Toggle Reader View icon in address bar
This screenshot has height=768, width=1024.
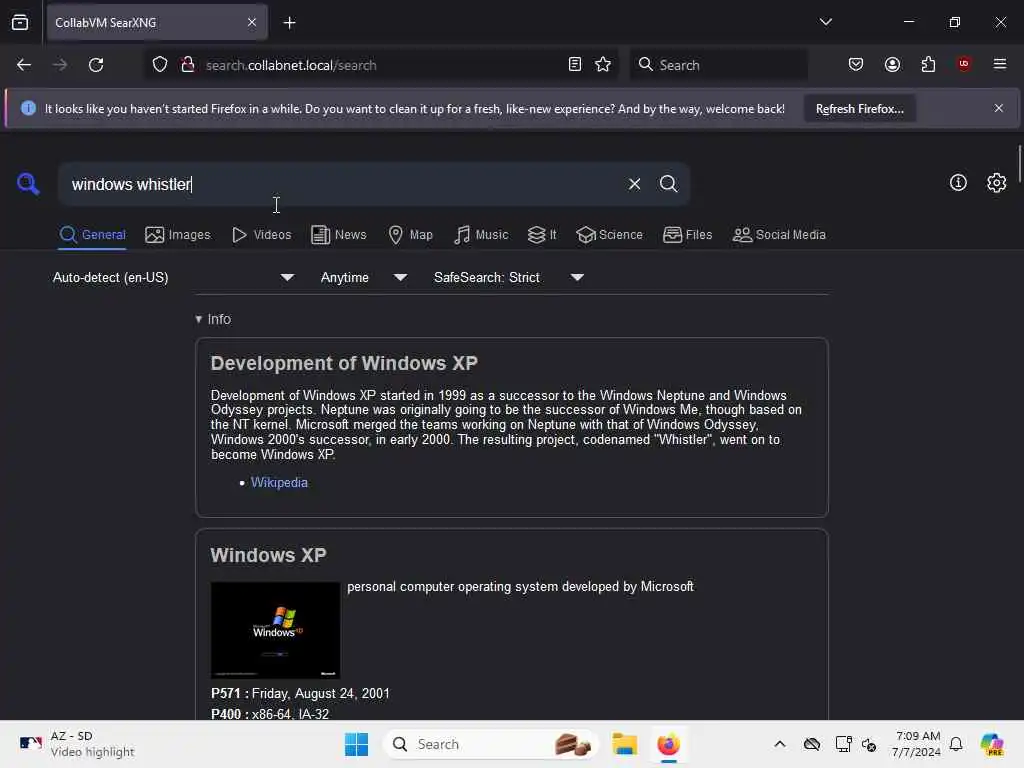(575, 65)
